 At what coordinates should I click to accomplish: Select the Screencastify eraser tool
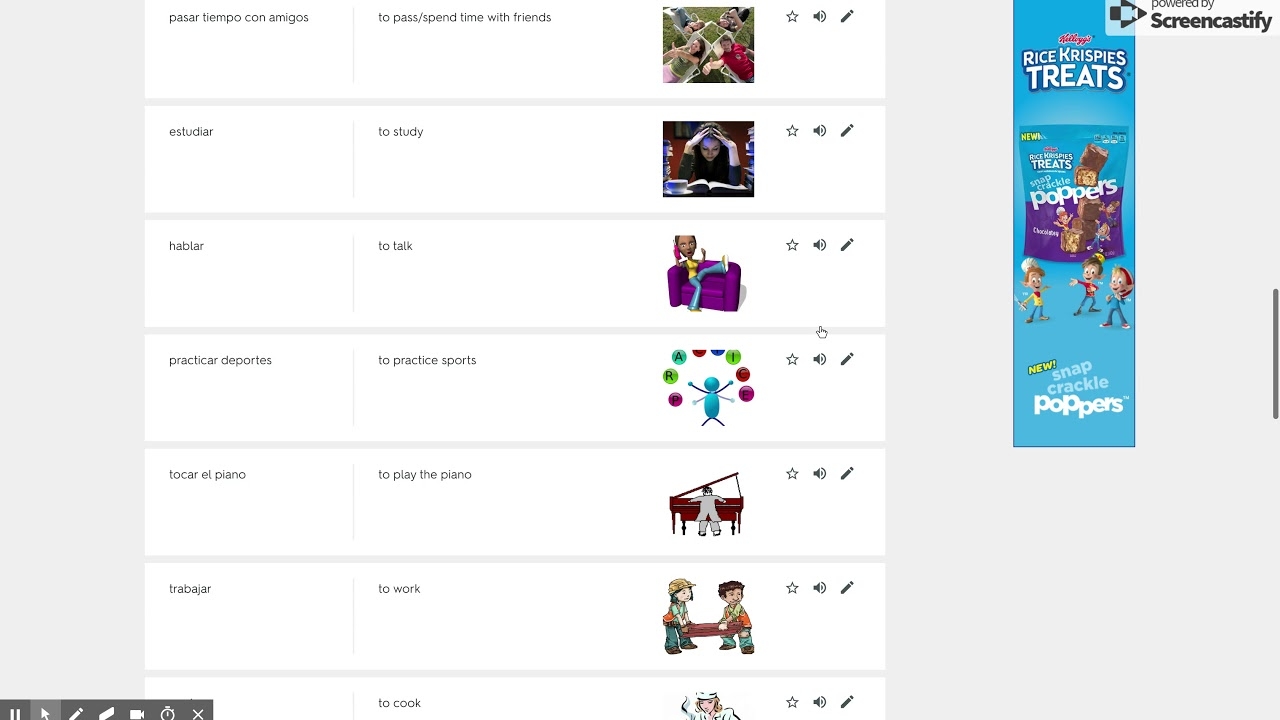106,714
